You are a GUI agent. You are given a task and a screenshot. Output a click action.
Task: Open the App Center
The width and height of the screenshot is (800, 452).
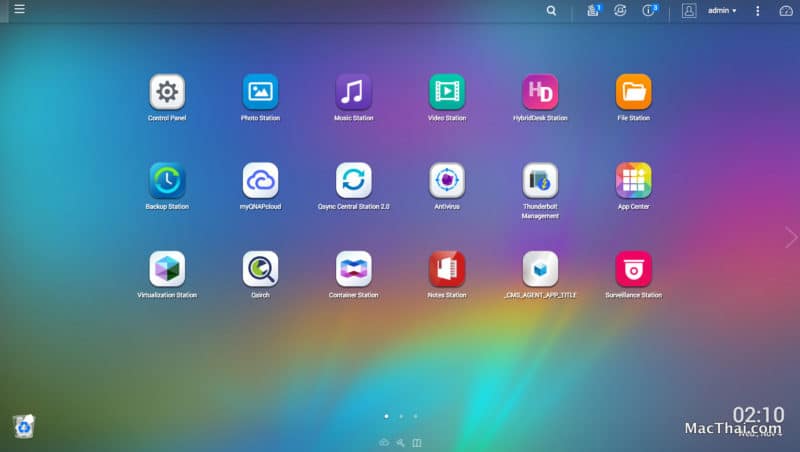tap(634, 181)
